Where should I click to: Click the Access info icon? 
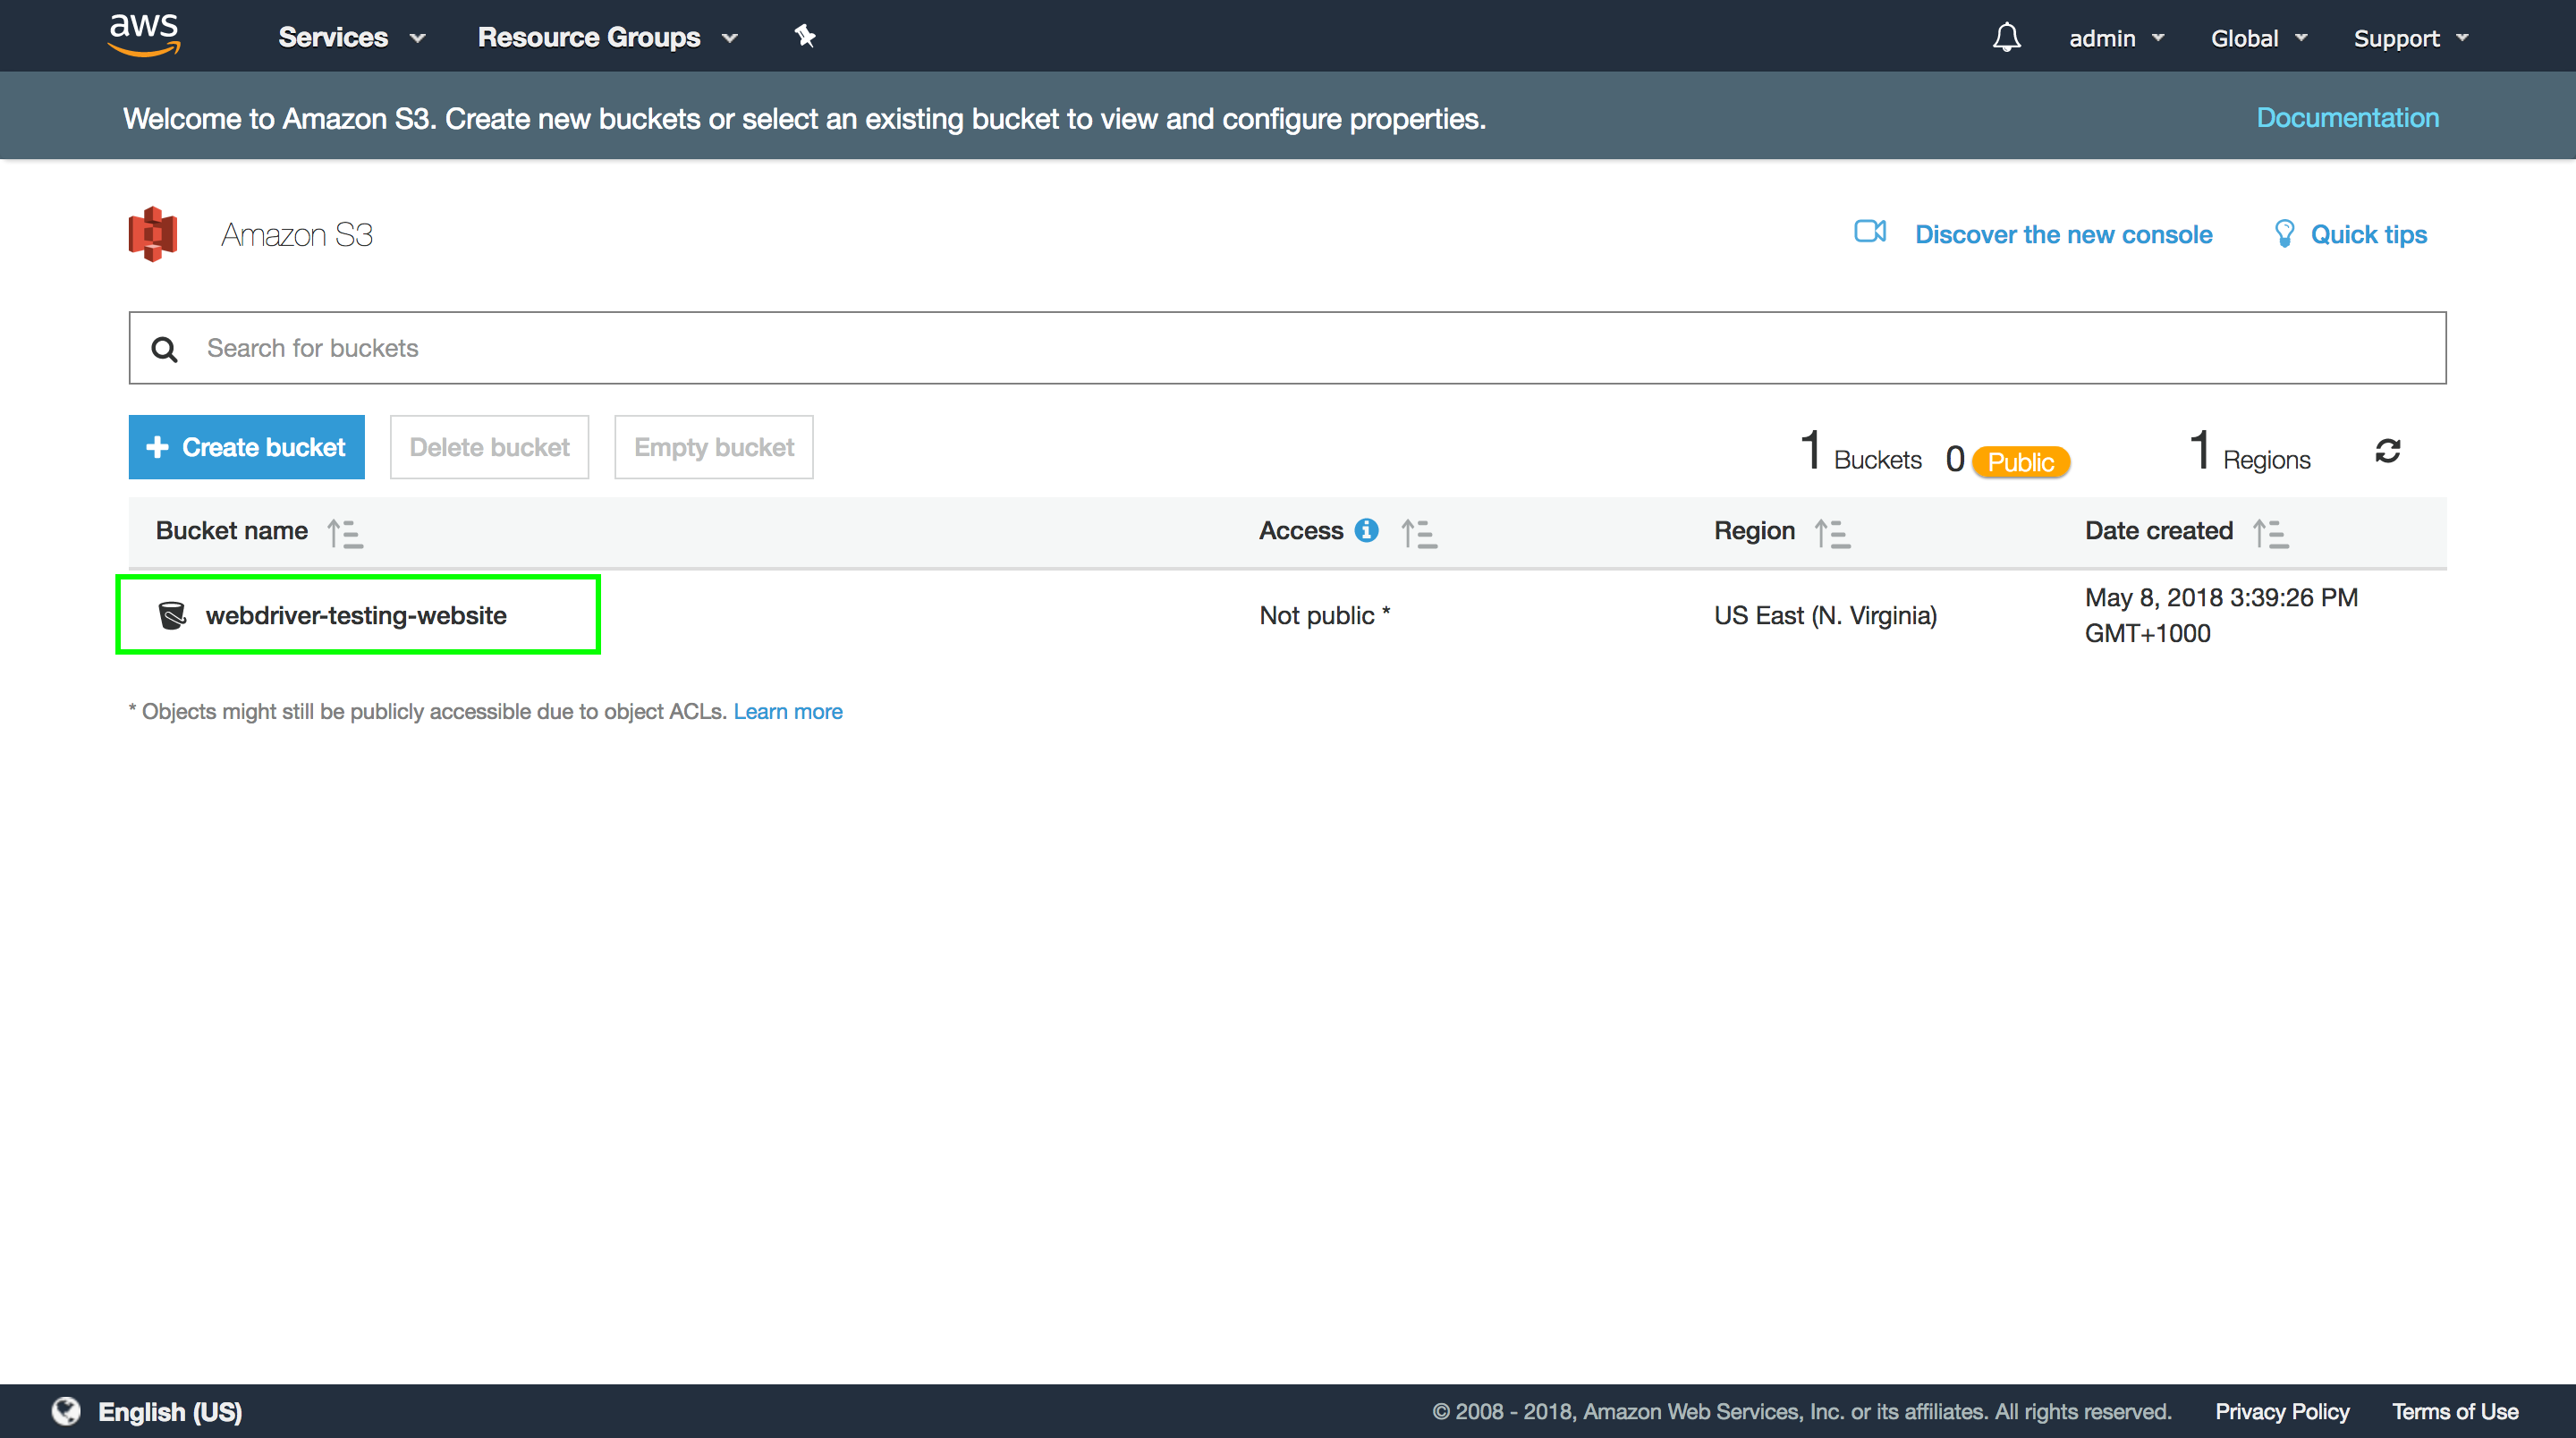pos(1366,531)
